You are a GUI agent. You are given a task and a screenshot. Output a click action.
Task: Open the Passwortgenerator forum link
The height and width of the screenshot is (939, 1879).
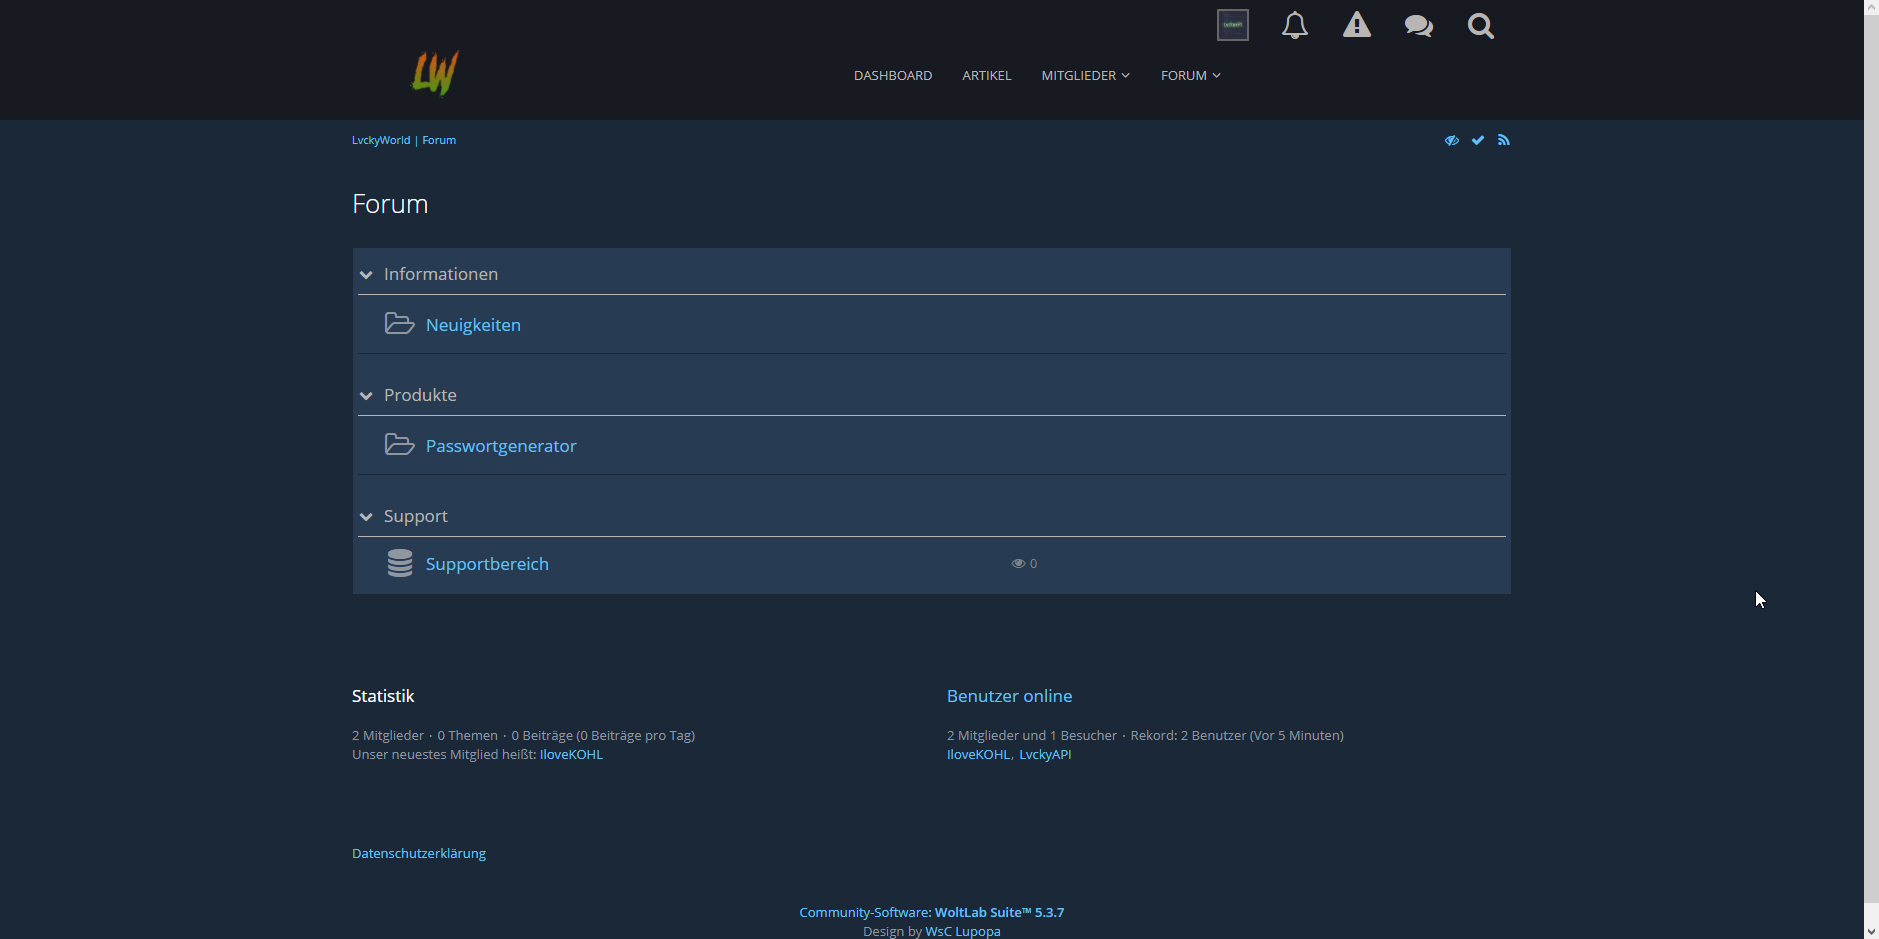pos(500,446)
